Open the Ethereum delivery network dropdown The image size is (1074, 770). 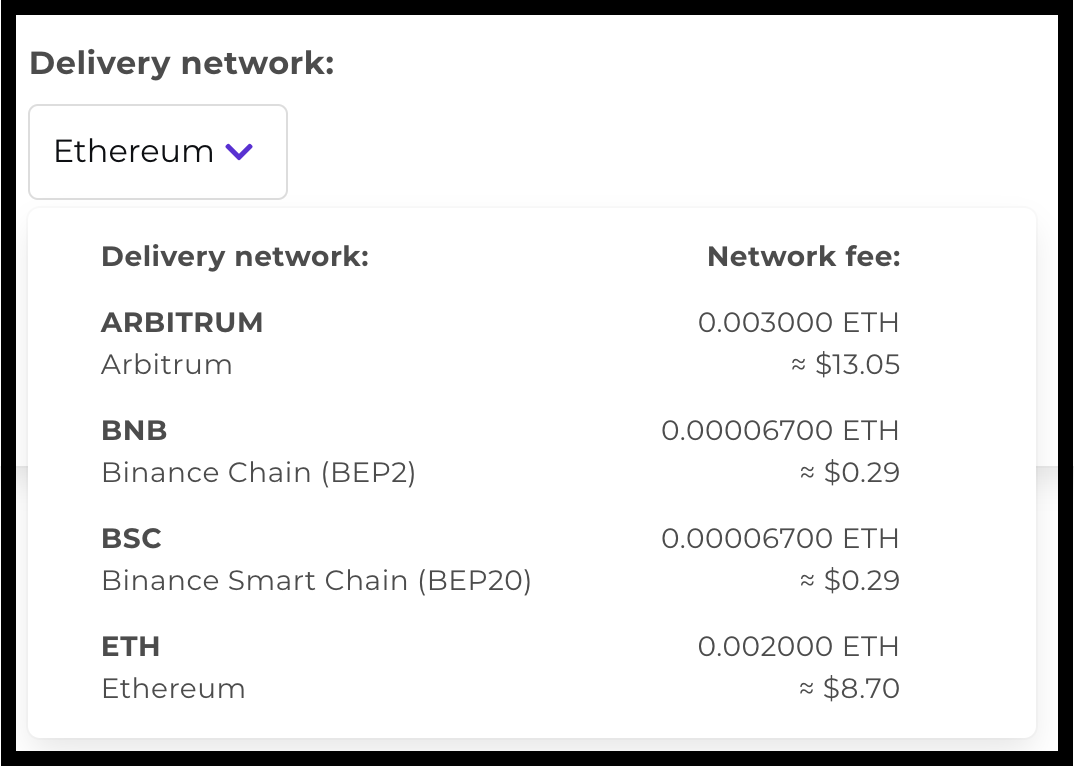[x=157, y=151]
